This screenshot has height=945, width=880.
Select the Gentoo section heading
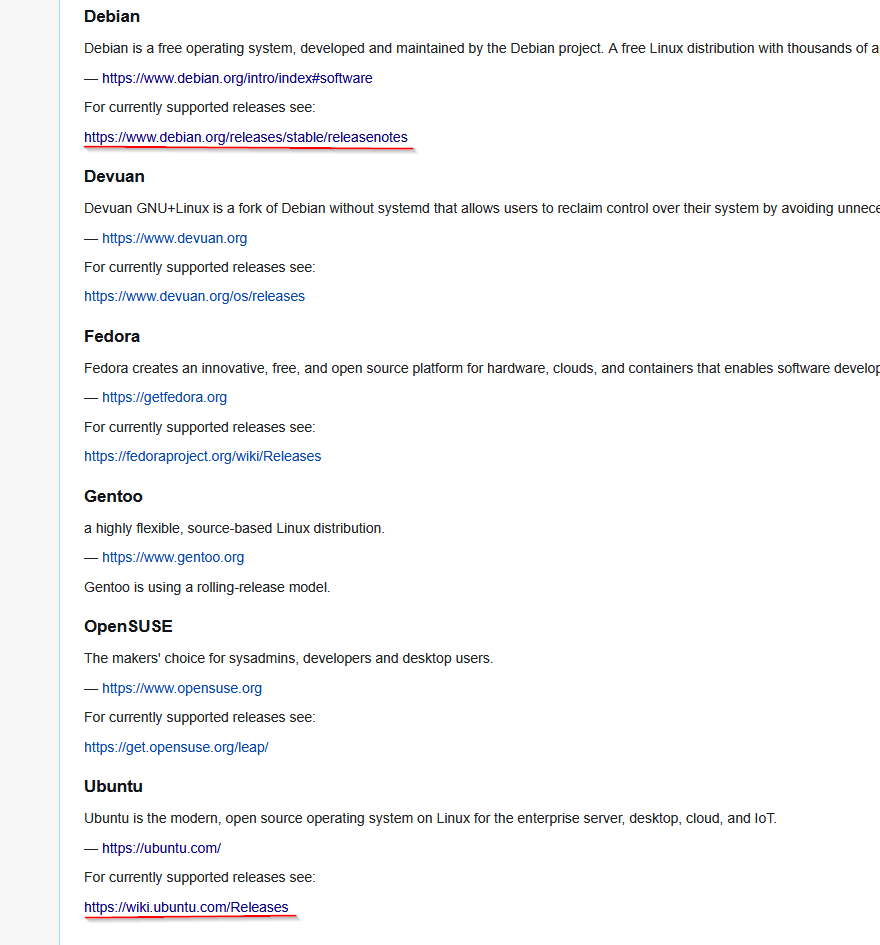click(113, 496)
